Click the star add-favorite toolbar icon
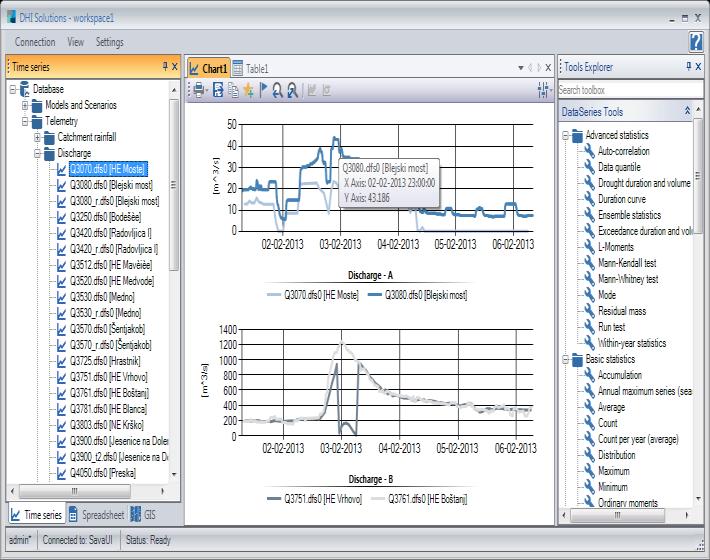 coord(248,90)
